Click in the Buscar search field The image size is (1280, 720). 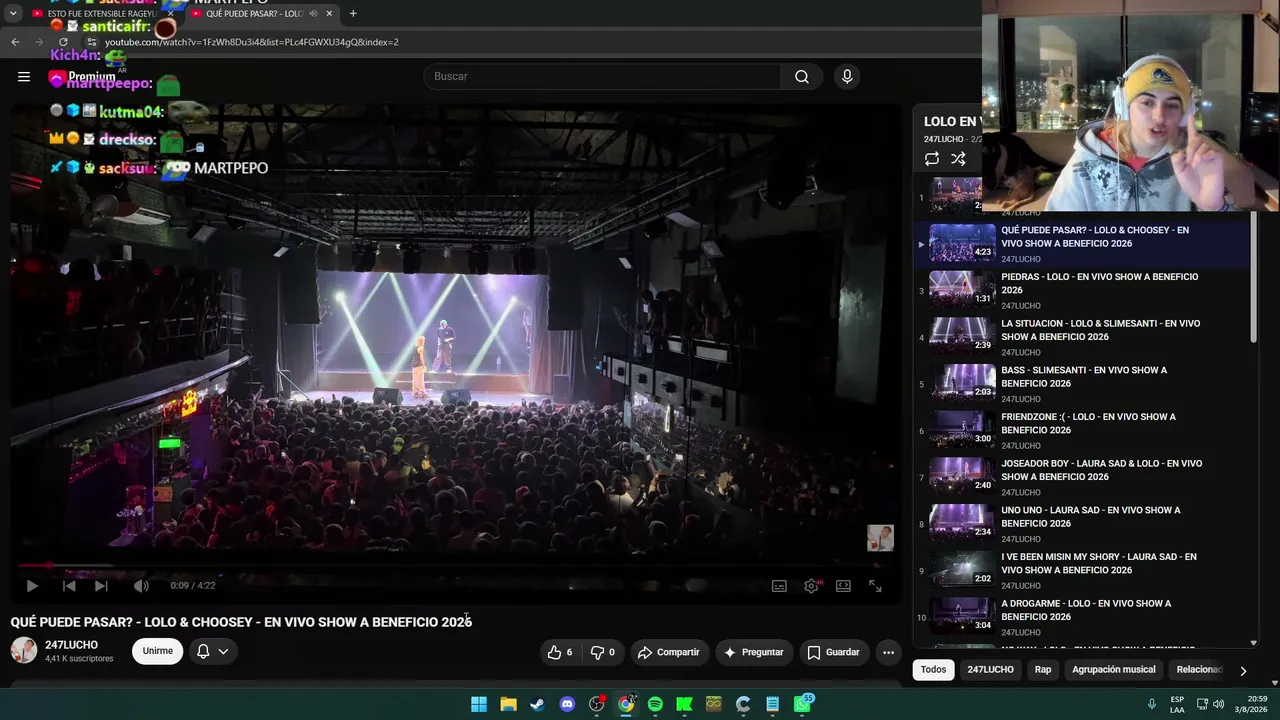coord(603,77)
